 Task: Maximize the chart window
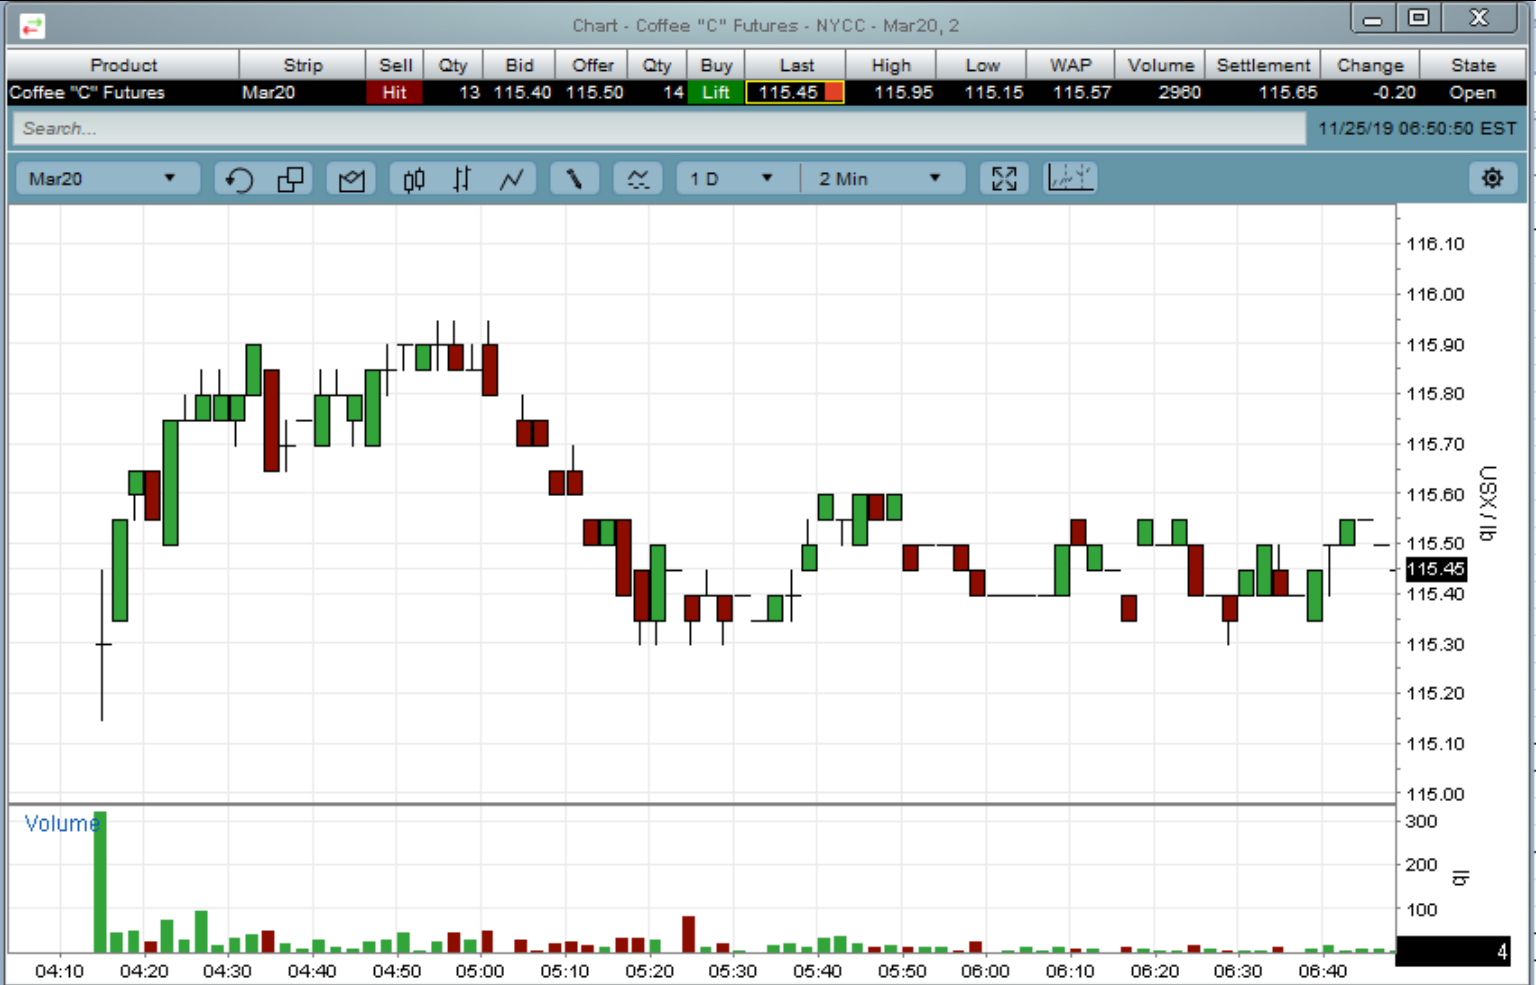click(x=1419, y=18)
